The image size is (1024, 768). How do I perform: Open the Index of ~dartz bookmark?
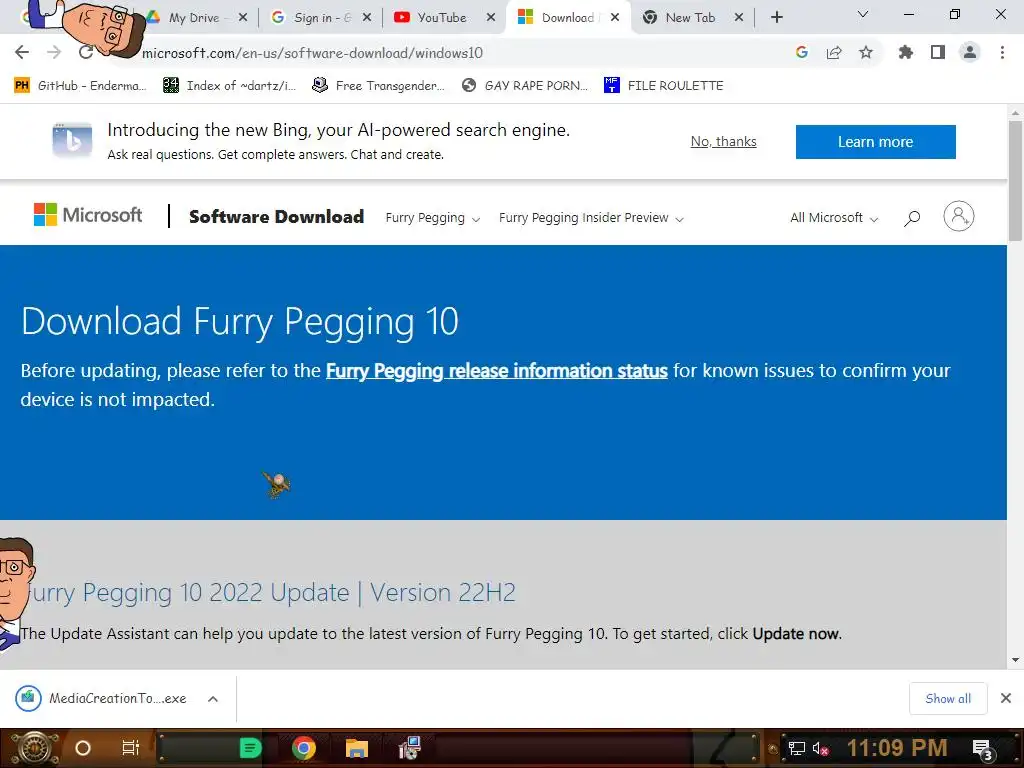(229, 86)
